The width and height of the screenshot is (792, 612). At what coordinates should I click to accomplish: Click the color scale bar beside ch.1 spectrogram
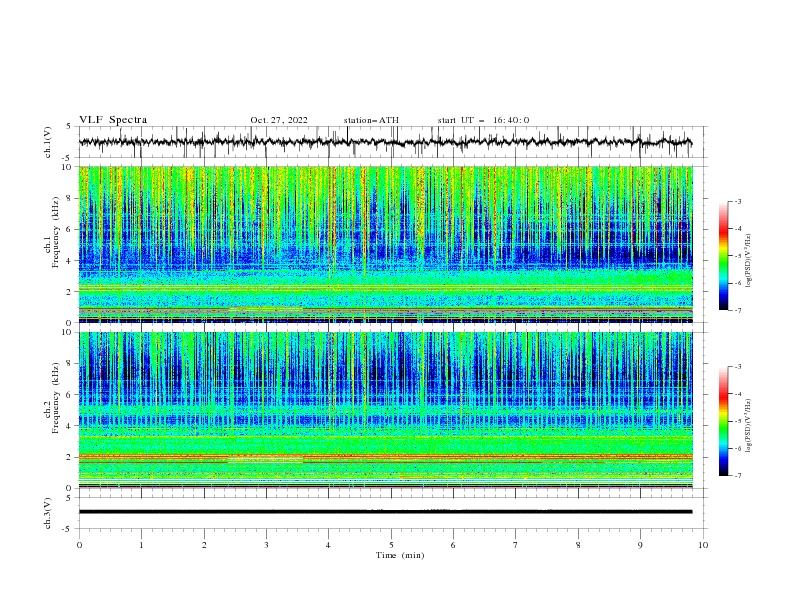pyautogui.click(x=724, y=256)
